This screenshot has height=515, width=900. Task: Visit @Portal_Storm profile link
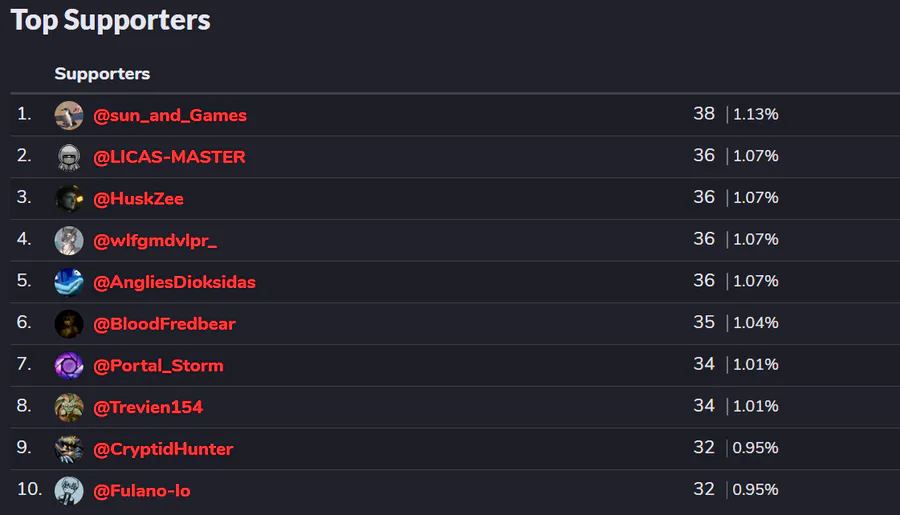tap(158, 366)
